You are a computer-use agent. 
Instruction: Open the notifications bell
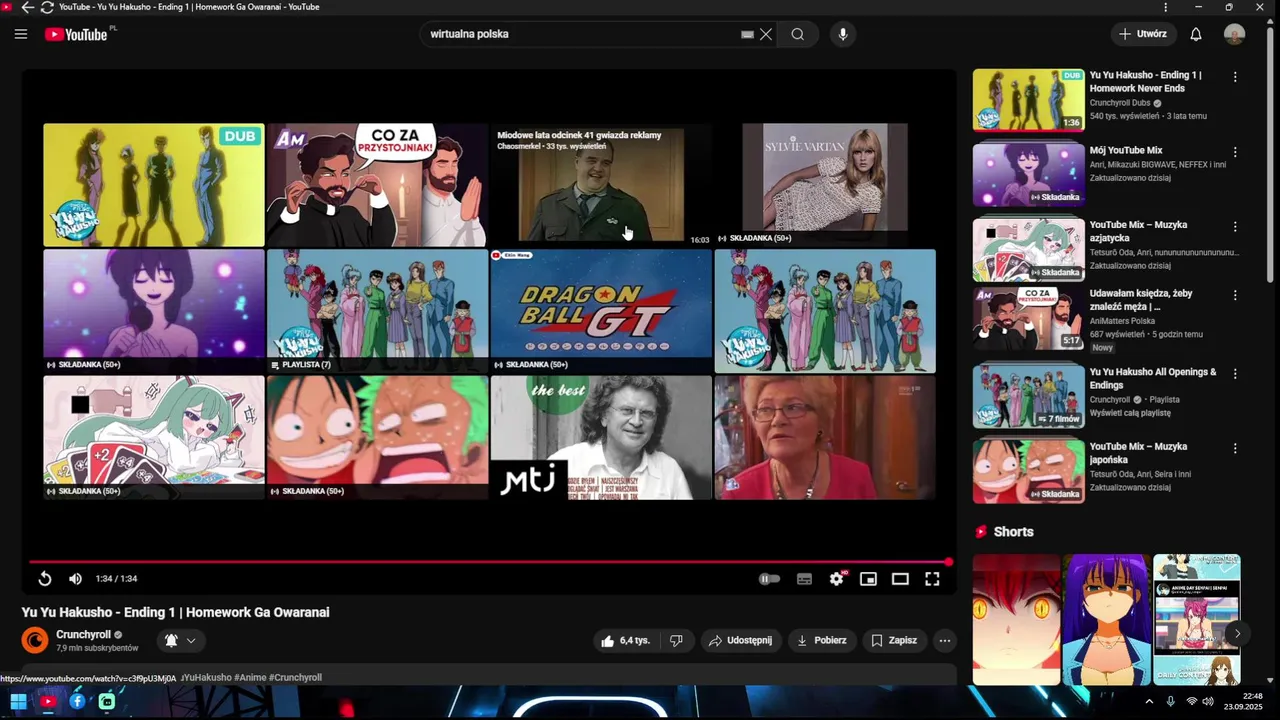[x=1196, y=34]
